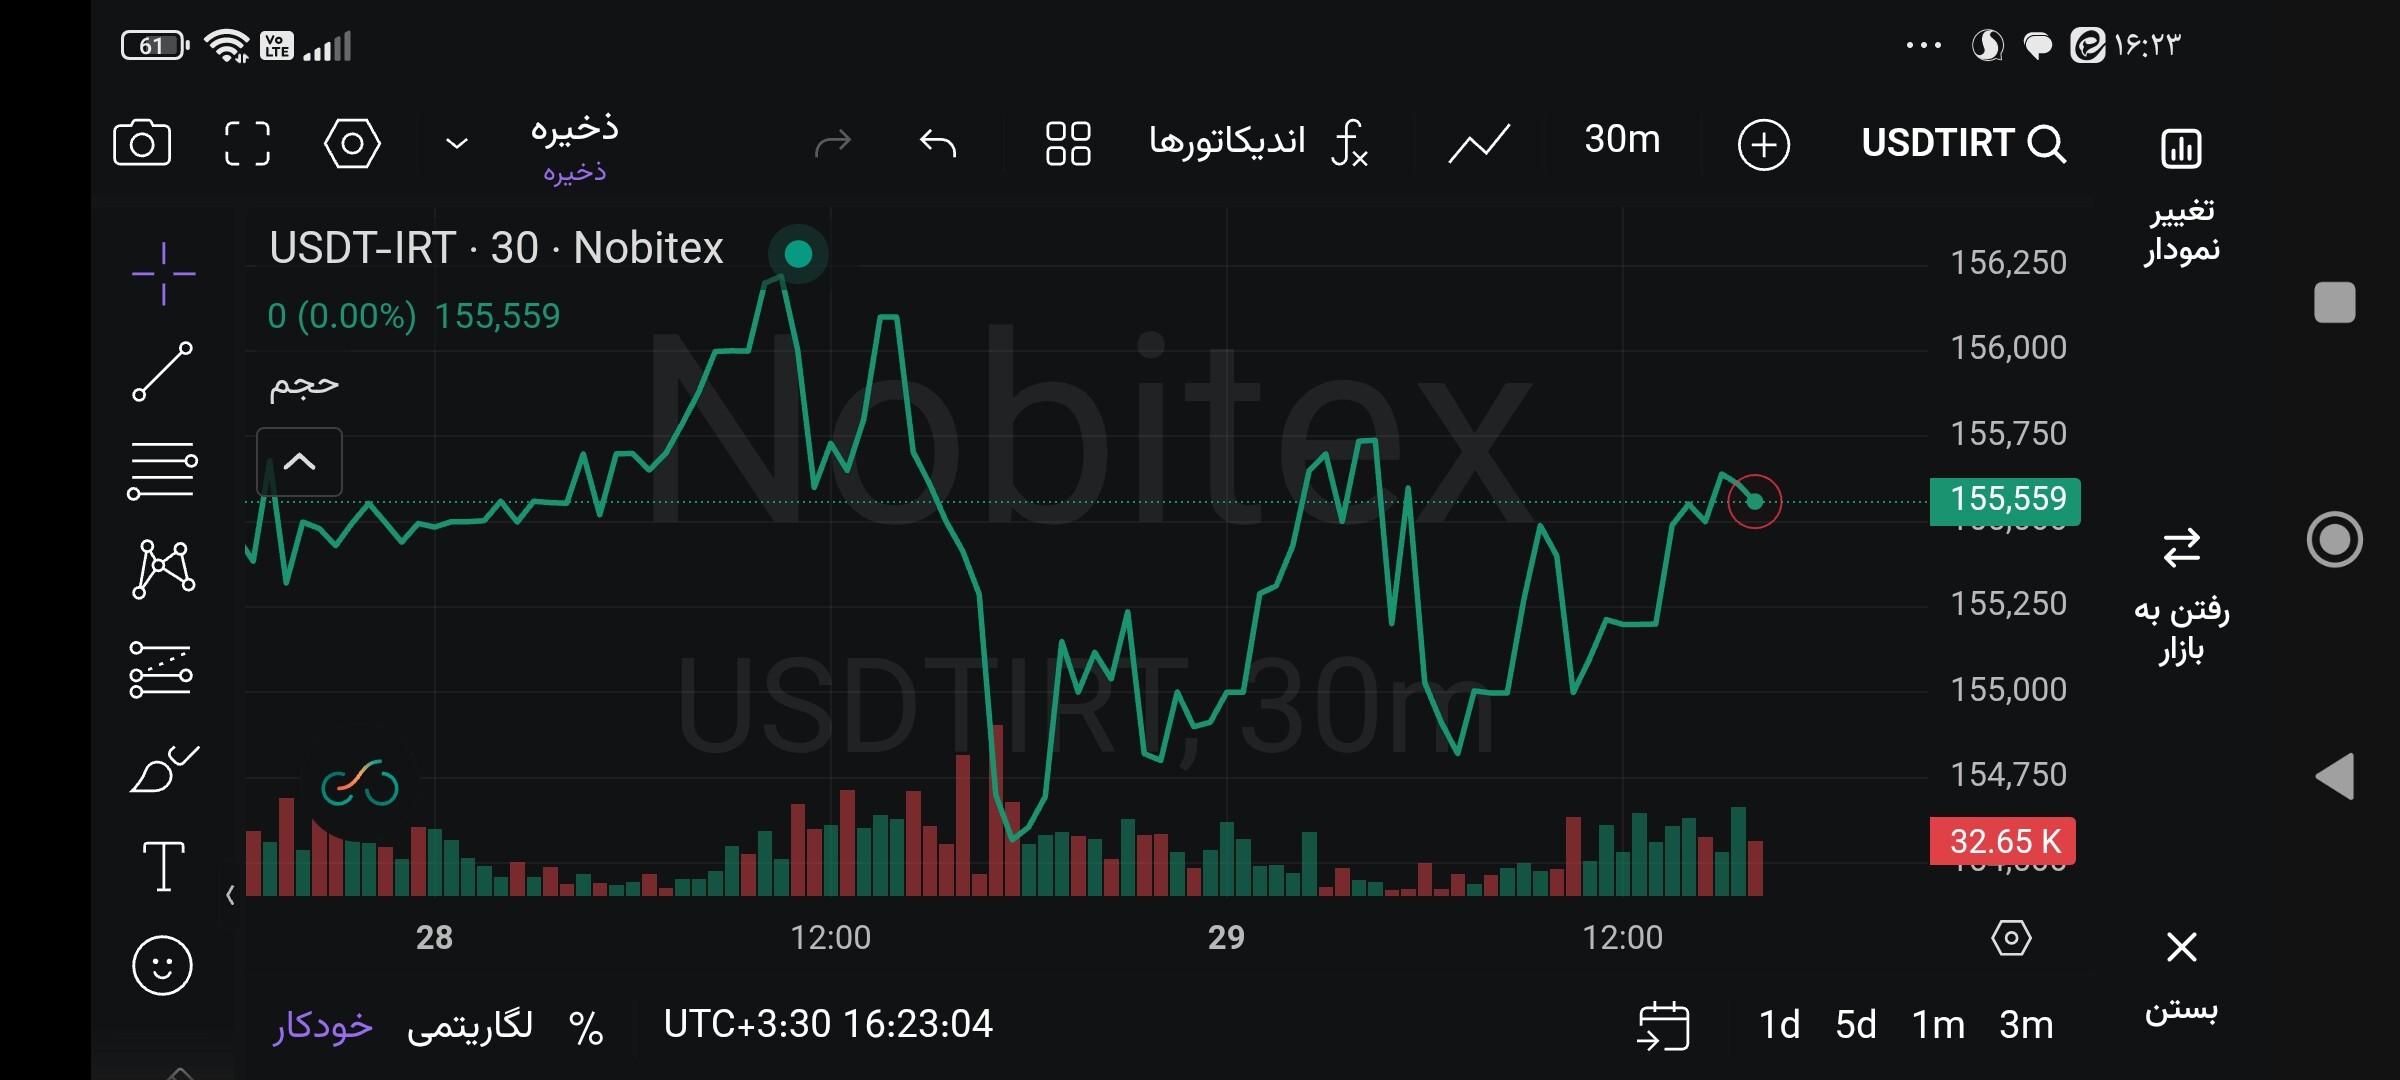Select the 5d time range
Image resolution: width=2400 pixels, height=1080 pixels.
1856,1025
